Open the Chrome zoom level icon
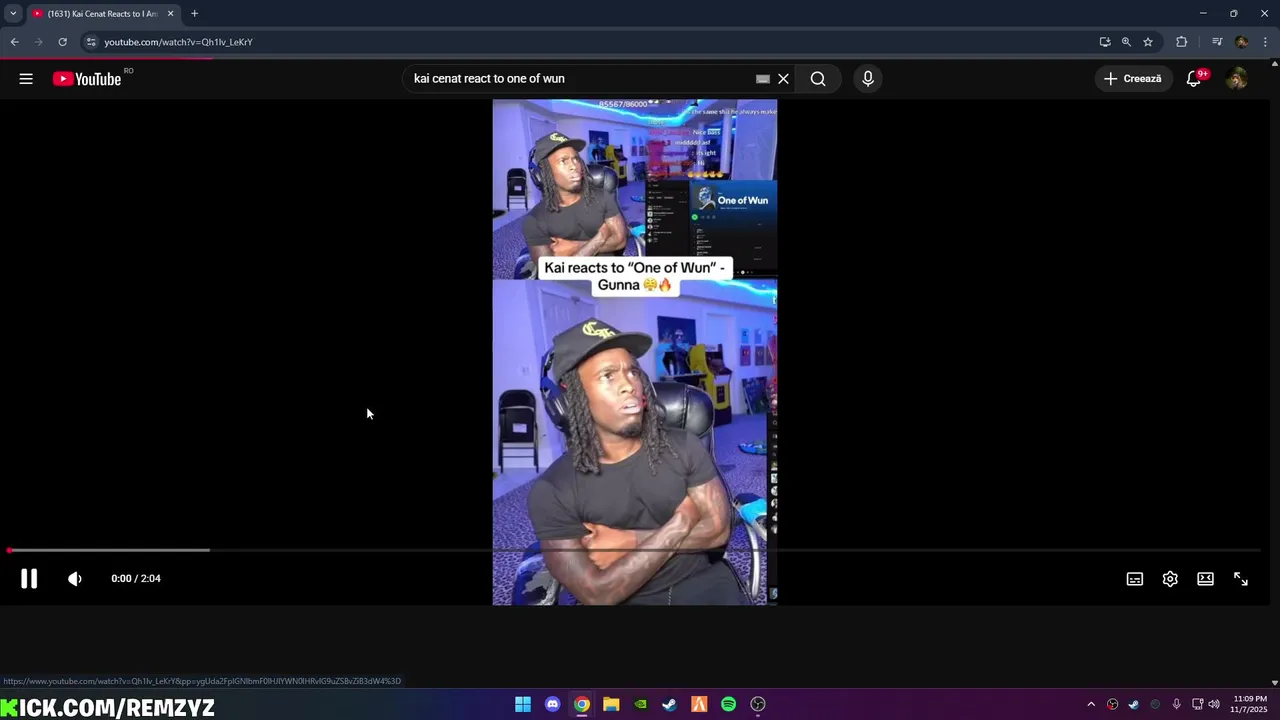The width and height of the screenshot is (1280, 720). (x=1126, y=42)
